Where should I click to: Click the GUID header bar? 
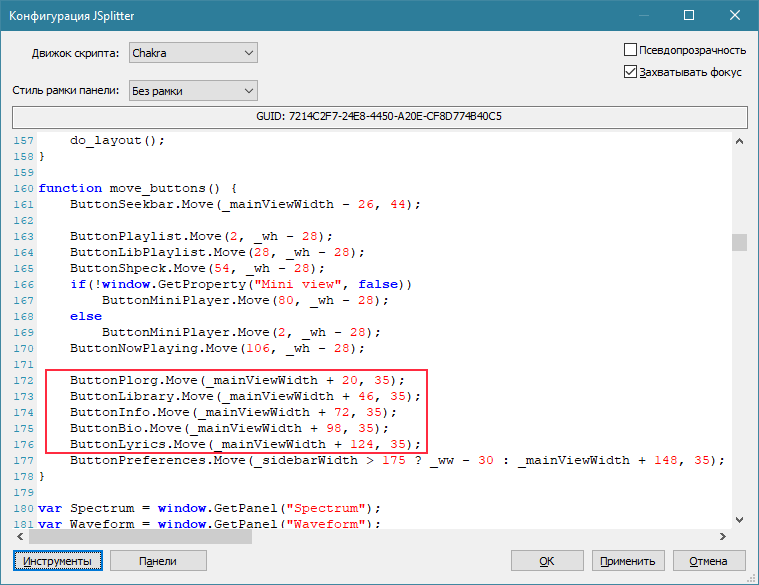tap(379, 117)
